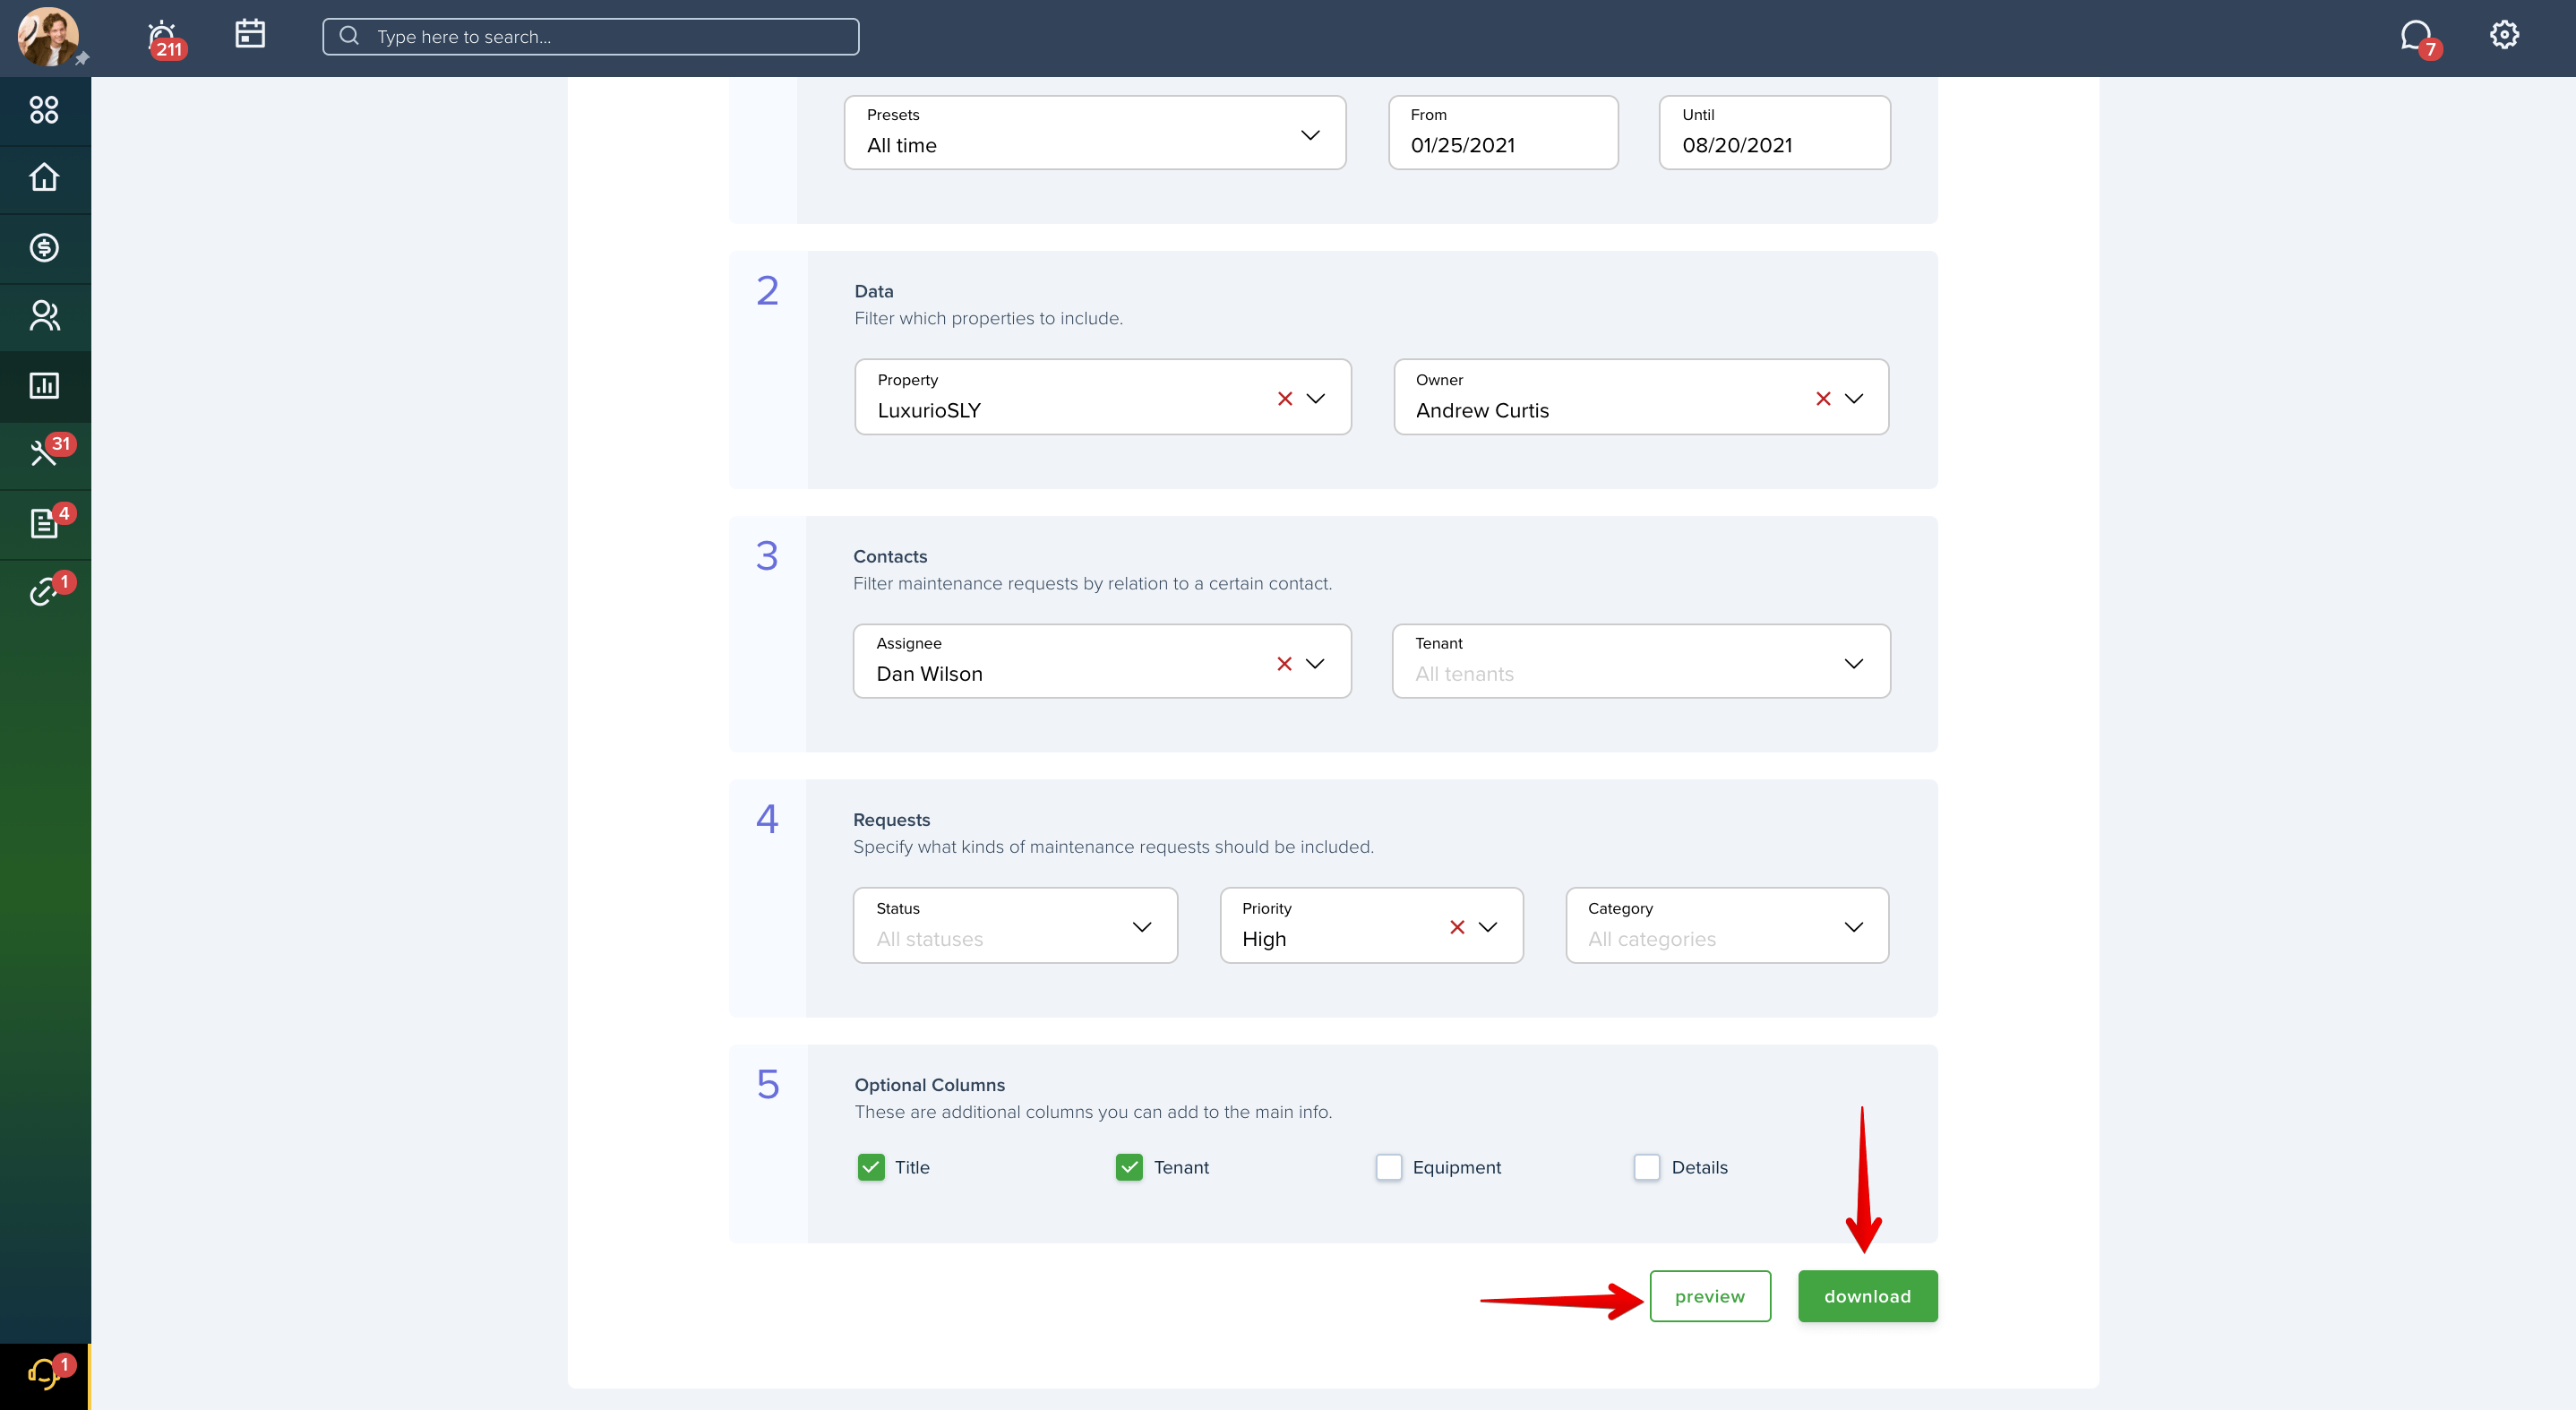Open the dashboard grid icon in sidebar
Viewport: 2576px width, 1410px height.
[x=44, y=110]
